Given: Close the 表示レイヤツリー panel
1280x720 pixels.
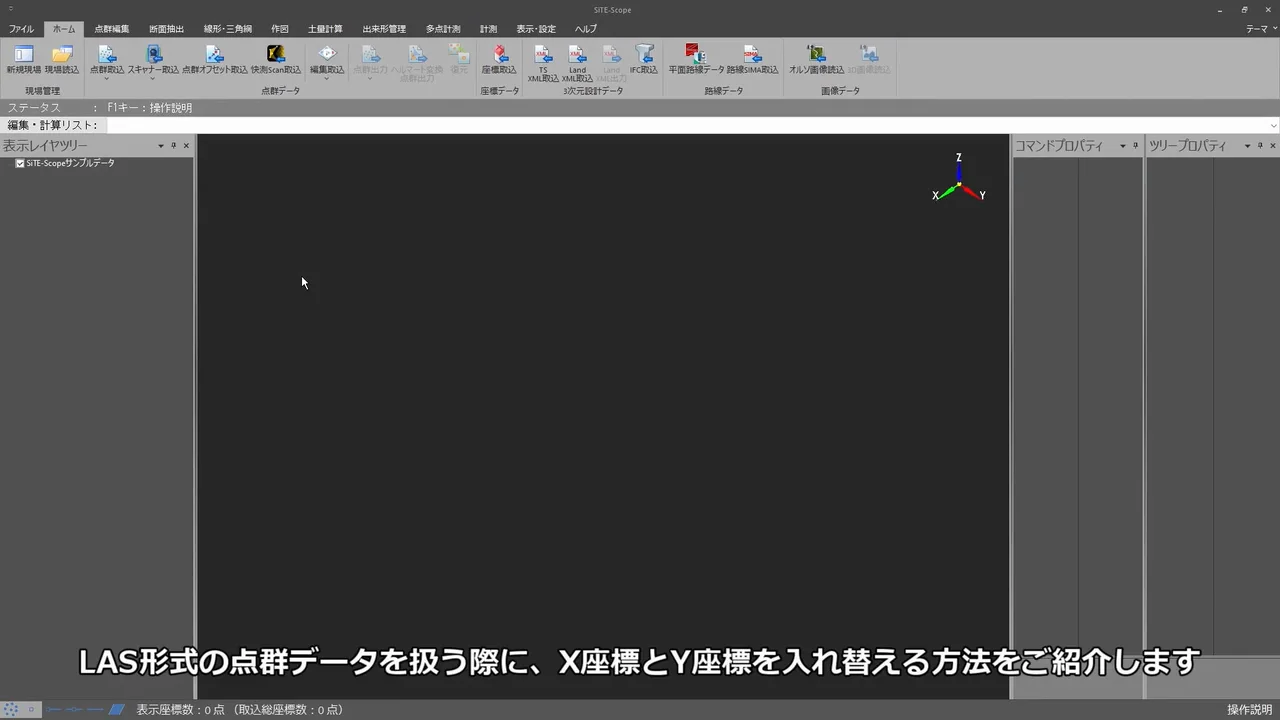Looking at the screenshot, I should 186,146.
